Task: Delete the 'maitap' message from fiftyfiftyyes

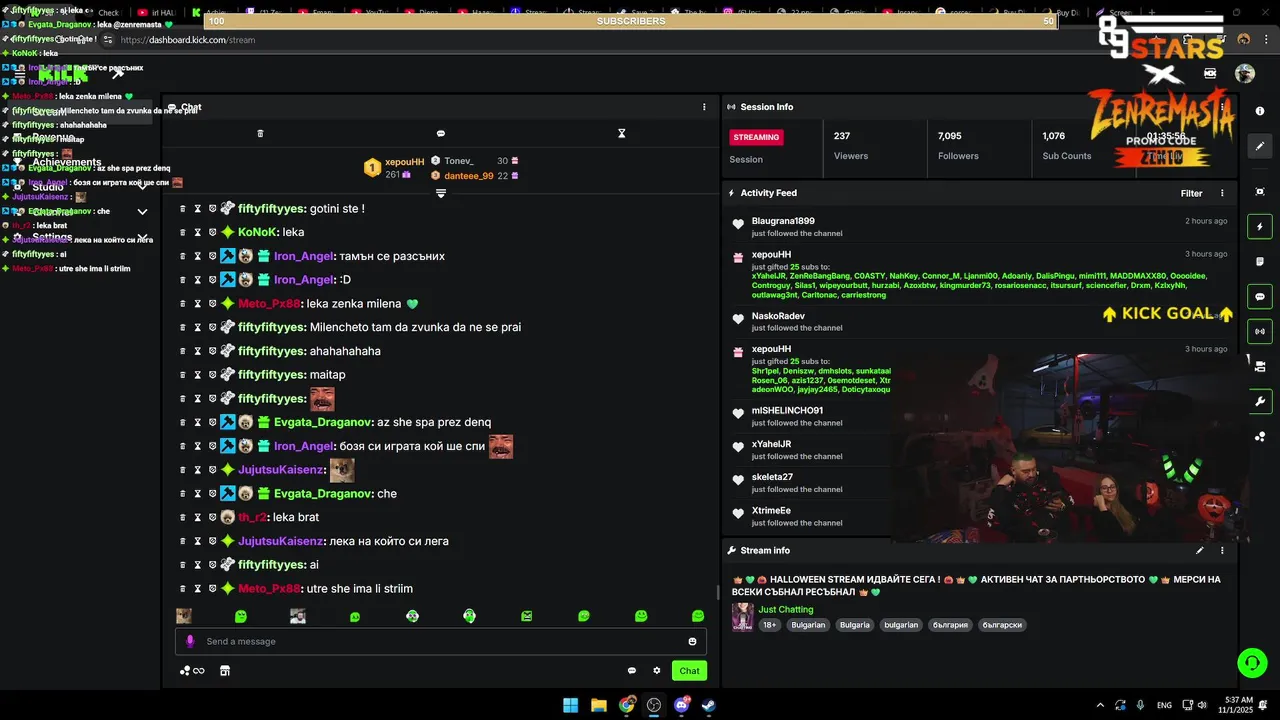Action: coord(182,374)
